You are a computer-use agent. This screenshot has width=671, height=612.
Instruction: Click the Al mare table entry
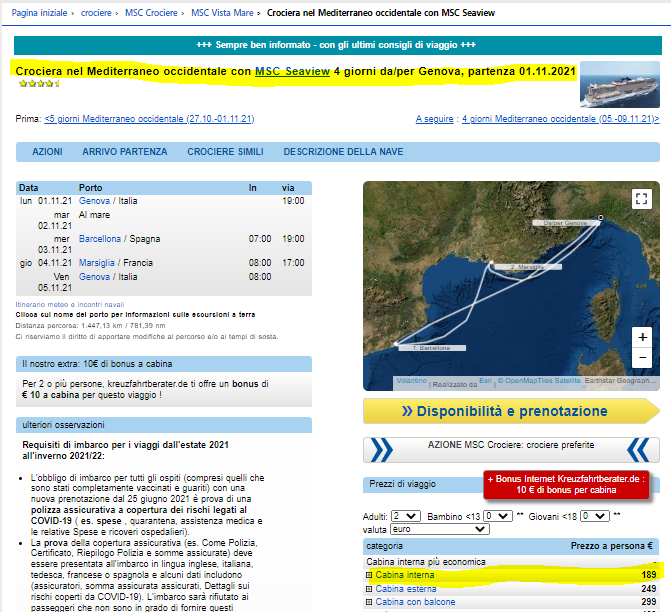click(94, 215)
